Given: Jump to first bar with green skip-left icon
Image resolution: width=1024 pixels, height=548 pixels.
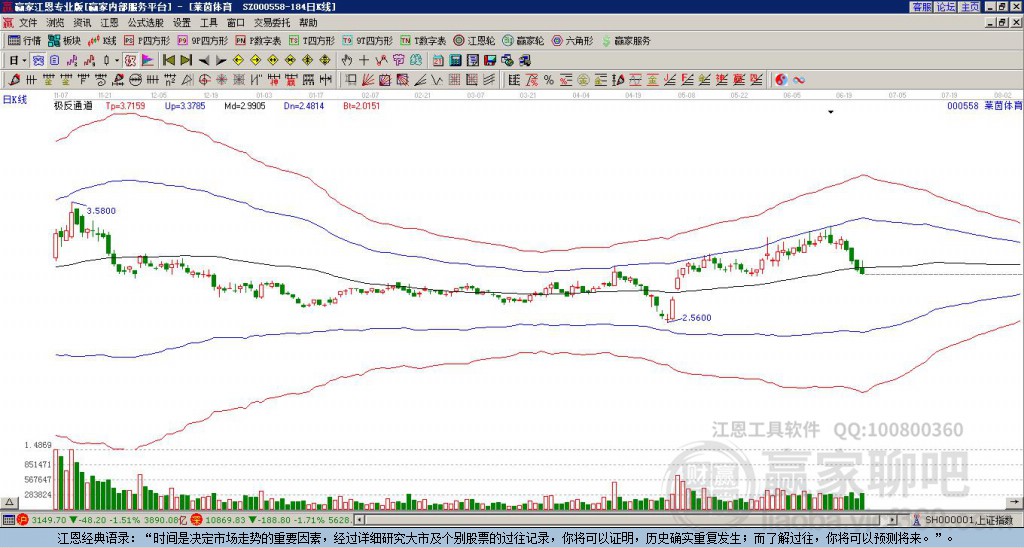Looking at the screenshot, I should 168,60.
